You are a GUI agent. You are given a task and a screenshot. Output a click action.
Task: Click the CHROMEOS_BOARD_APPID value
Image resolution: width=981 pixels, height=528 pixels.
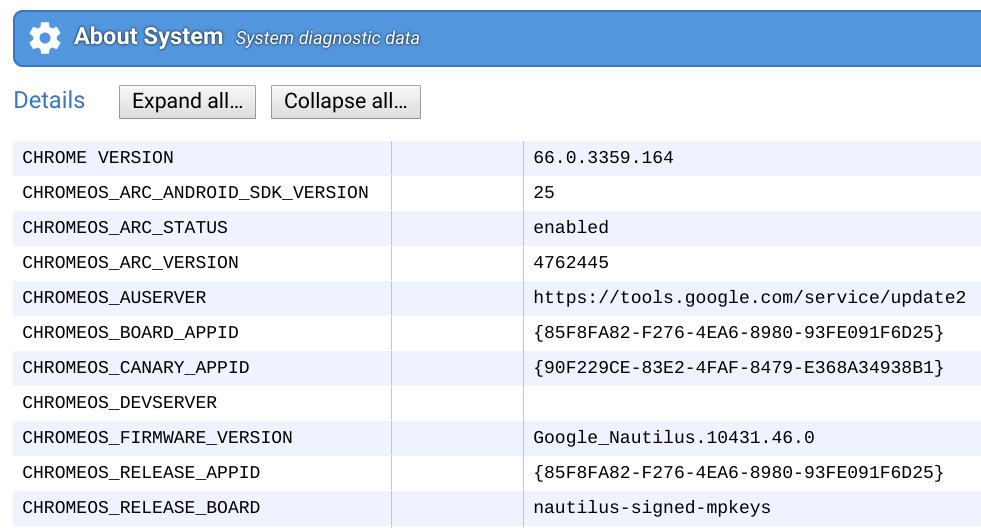pyautogui.click(x=738, y=333)
